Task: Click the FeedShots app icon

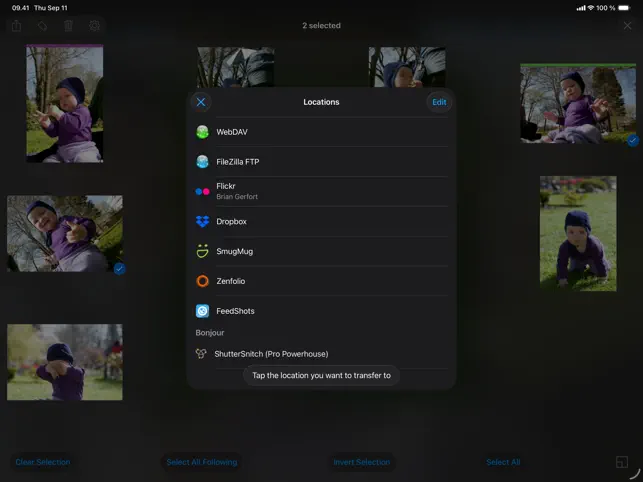Action: click(203, 311)
